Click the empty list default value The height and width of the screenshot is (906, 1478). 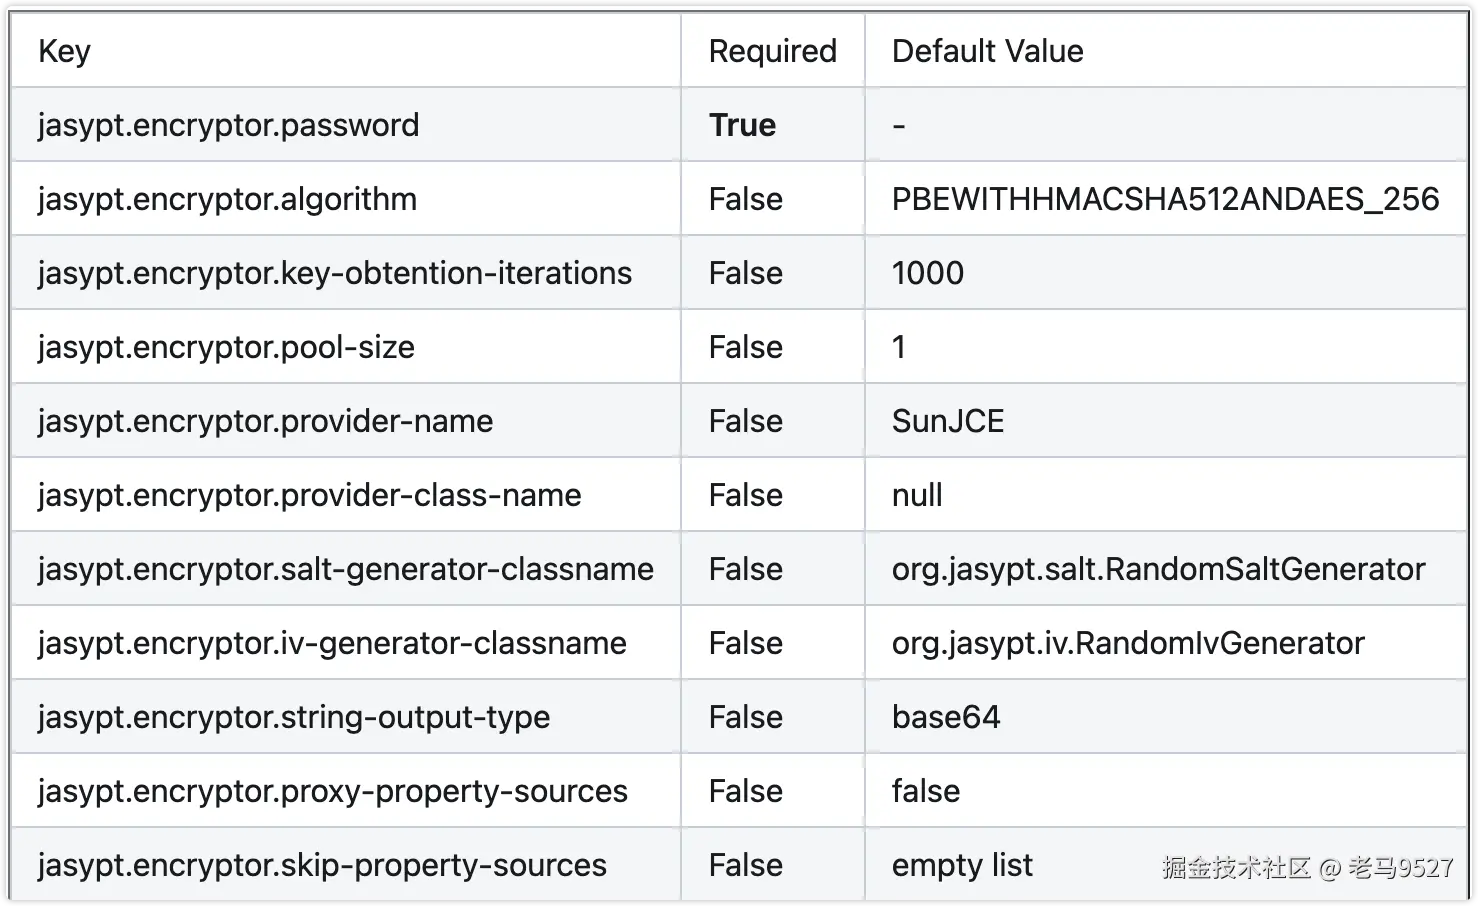pyautogui.click(x=962, y=865)
